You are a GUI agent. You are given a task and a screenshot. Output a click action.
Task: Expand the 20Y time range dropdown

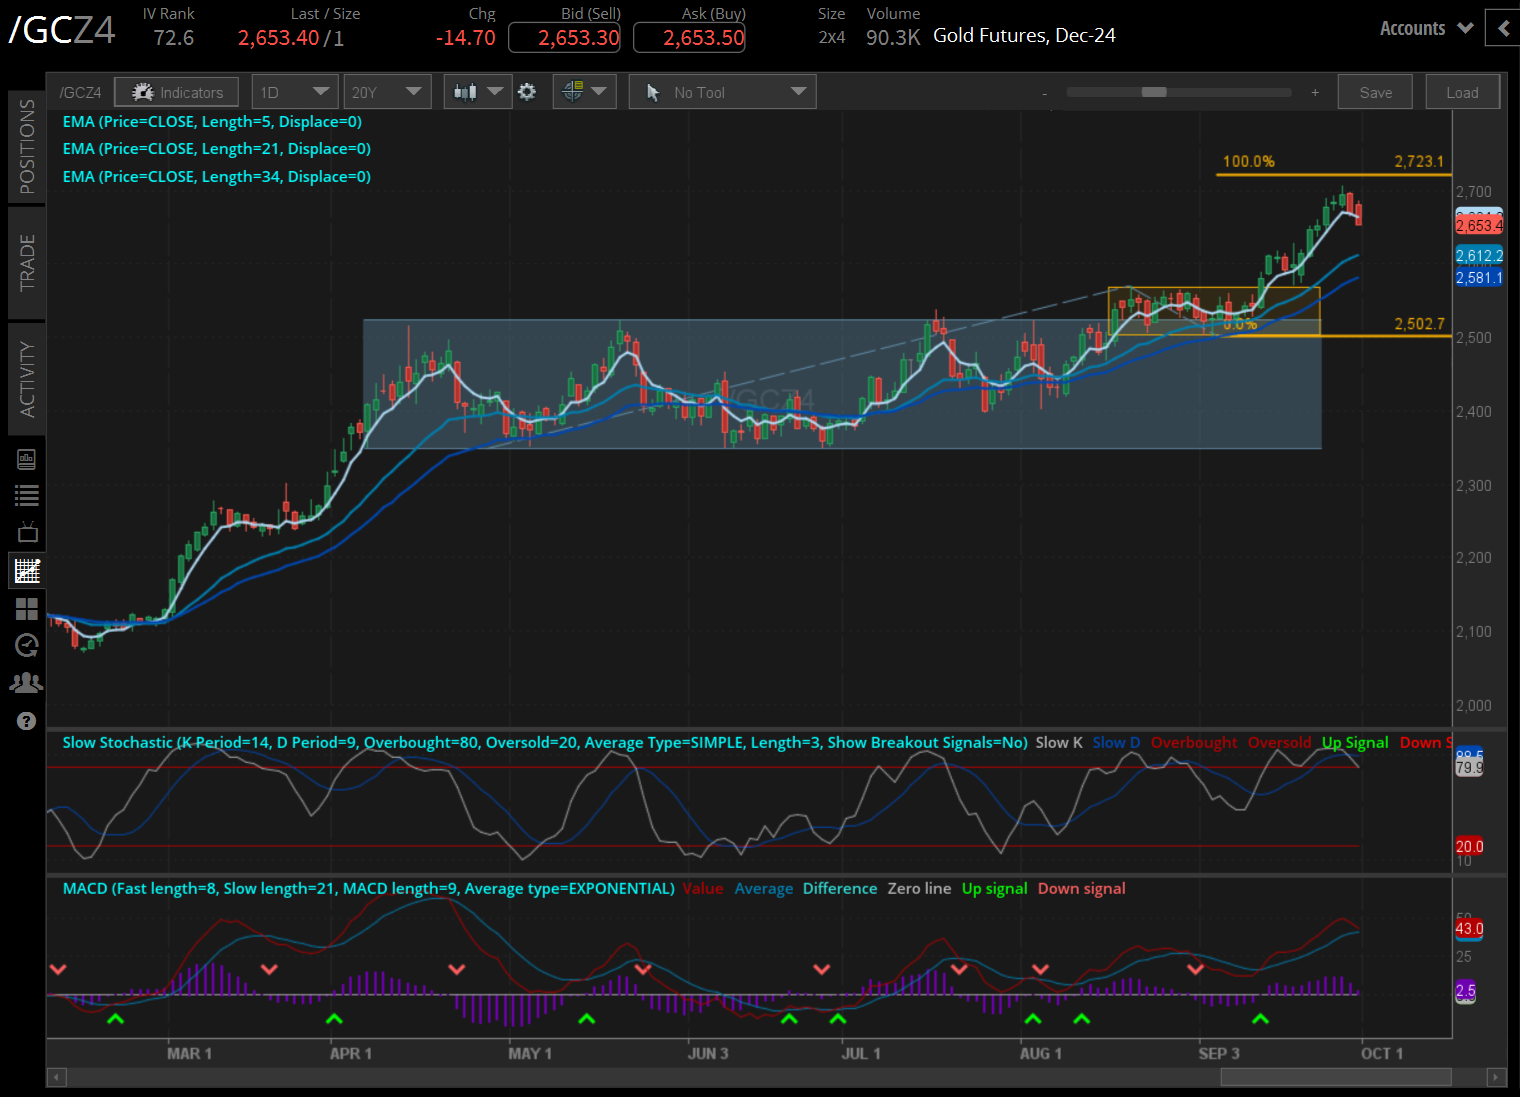click(x=387, y=92)
